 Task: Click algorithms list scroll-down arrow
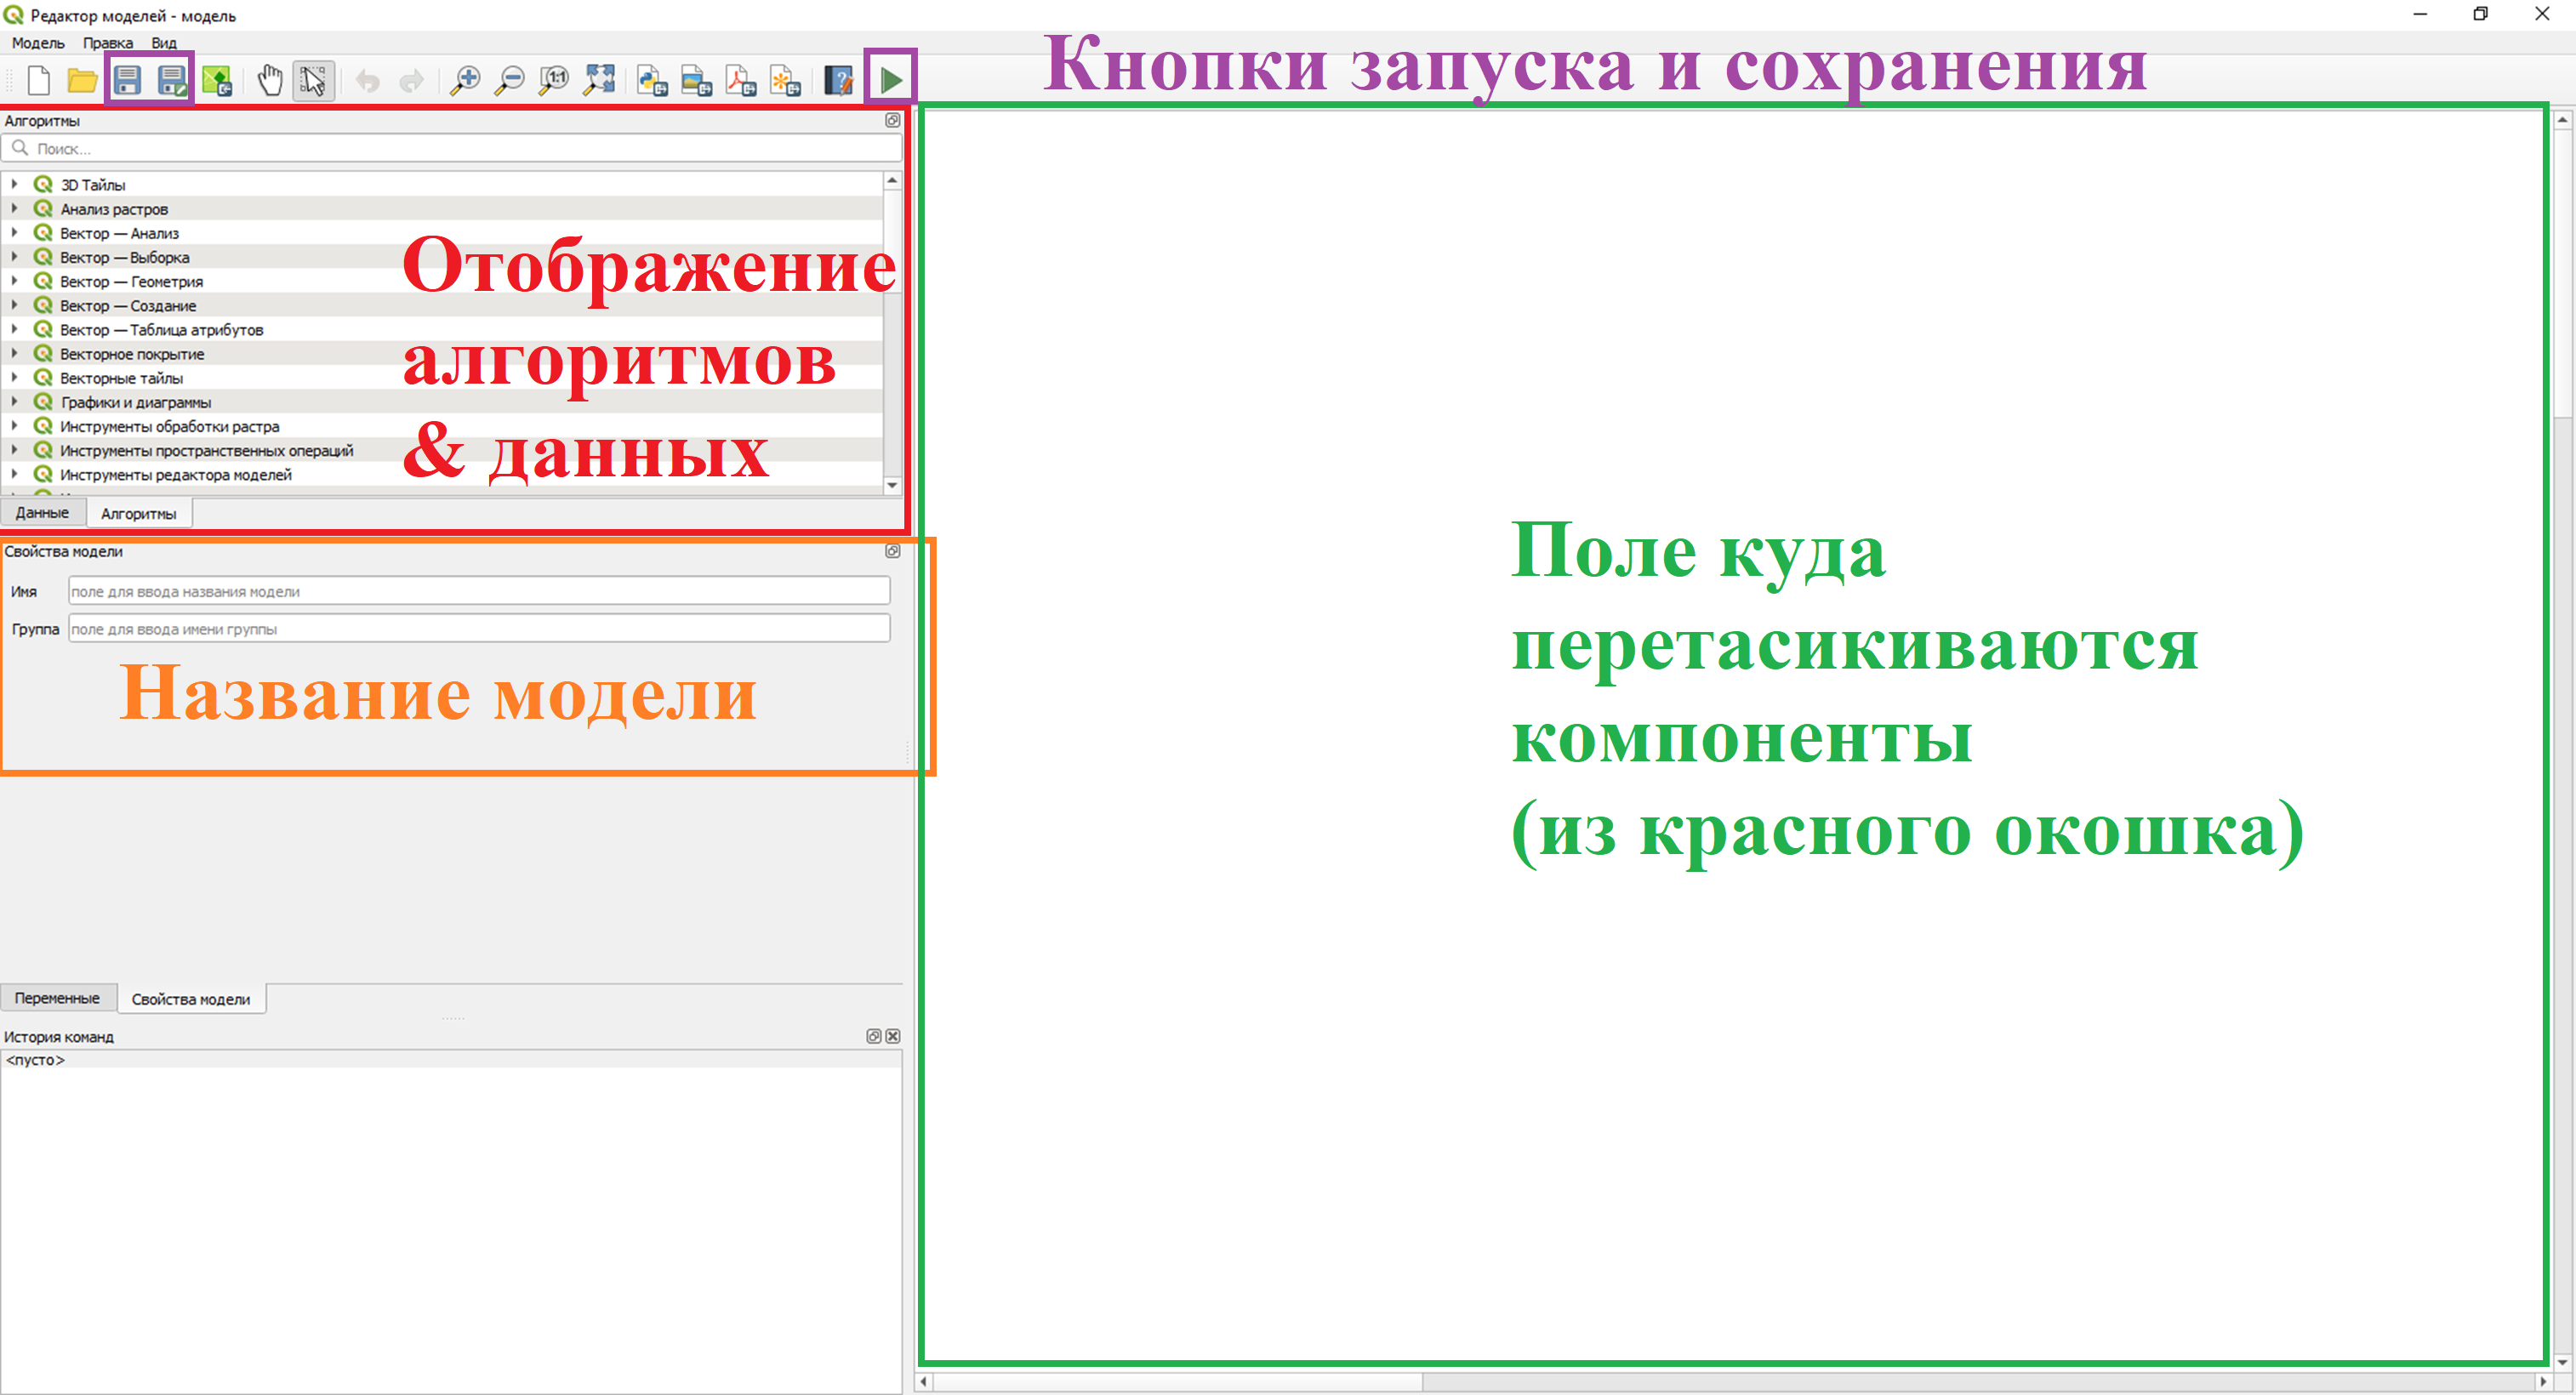892,485
